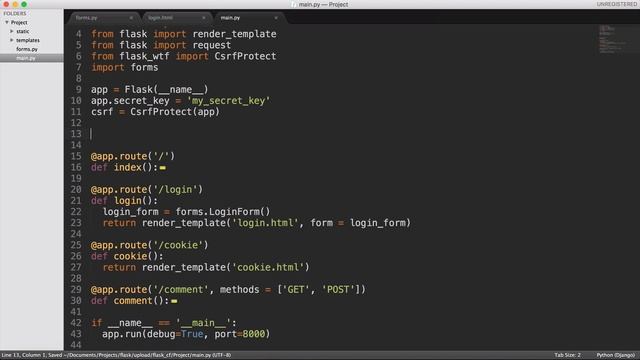Click line number 13 in the gutter
Image resolution: width=640 pixels, height=360 pixels.
(x=76, y=134)
